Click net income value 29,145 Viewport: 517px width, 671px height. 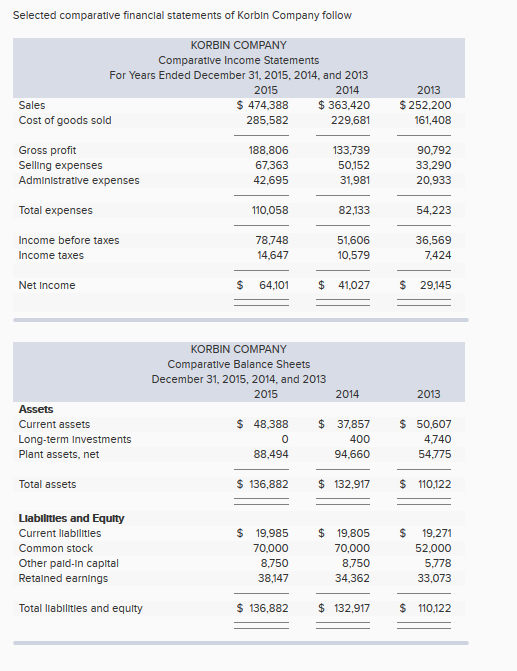436,285
